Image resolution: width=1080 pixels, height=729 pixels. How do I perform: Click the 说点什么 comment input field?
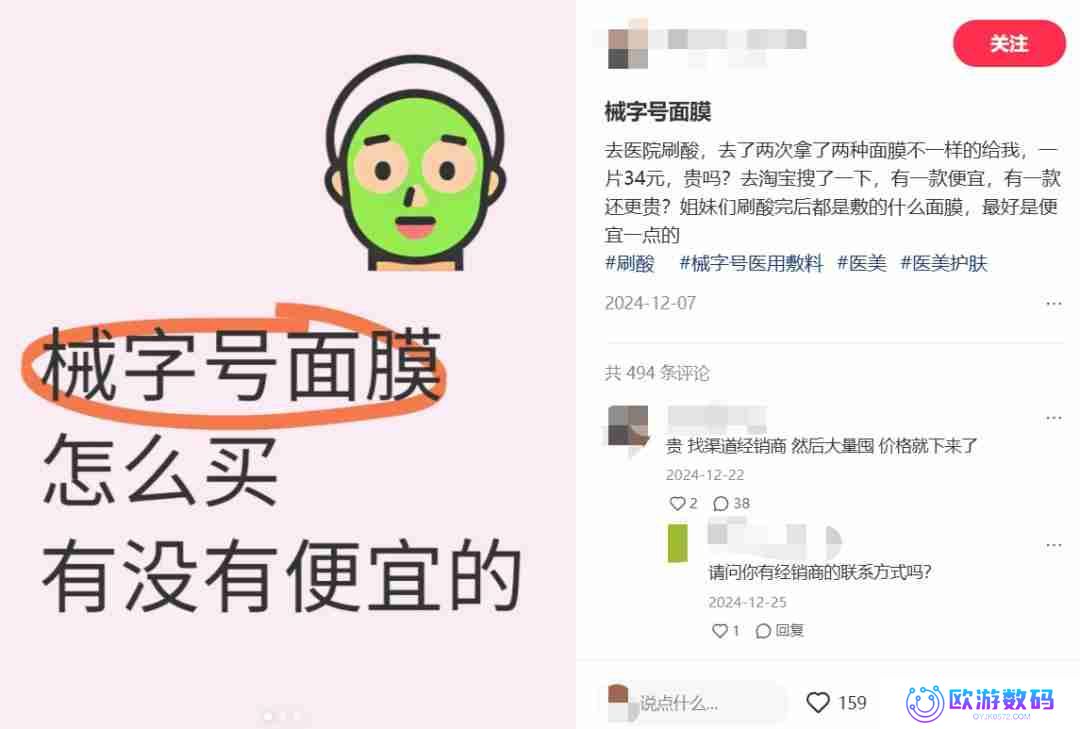(x=694, y=703)
